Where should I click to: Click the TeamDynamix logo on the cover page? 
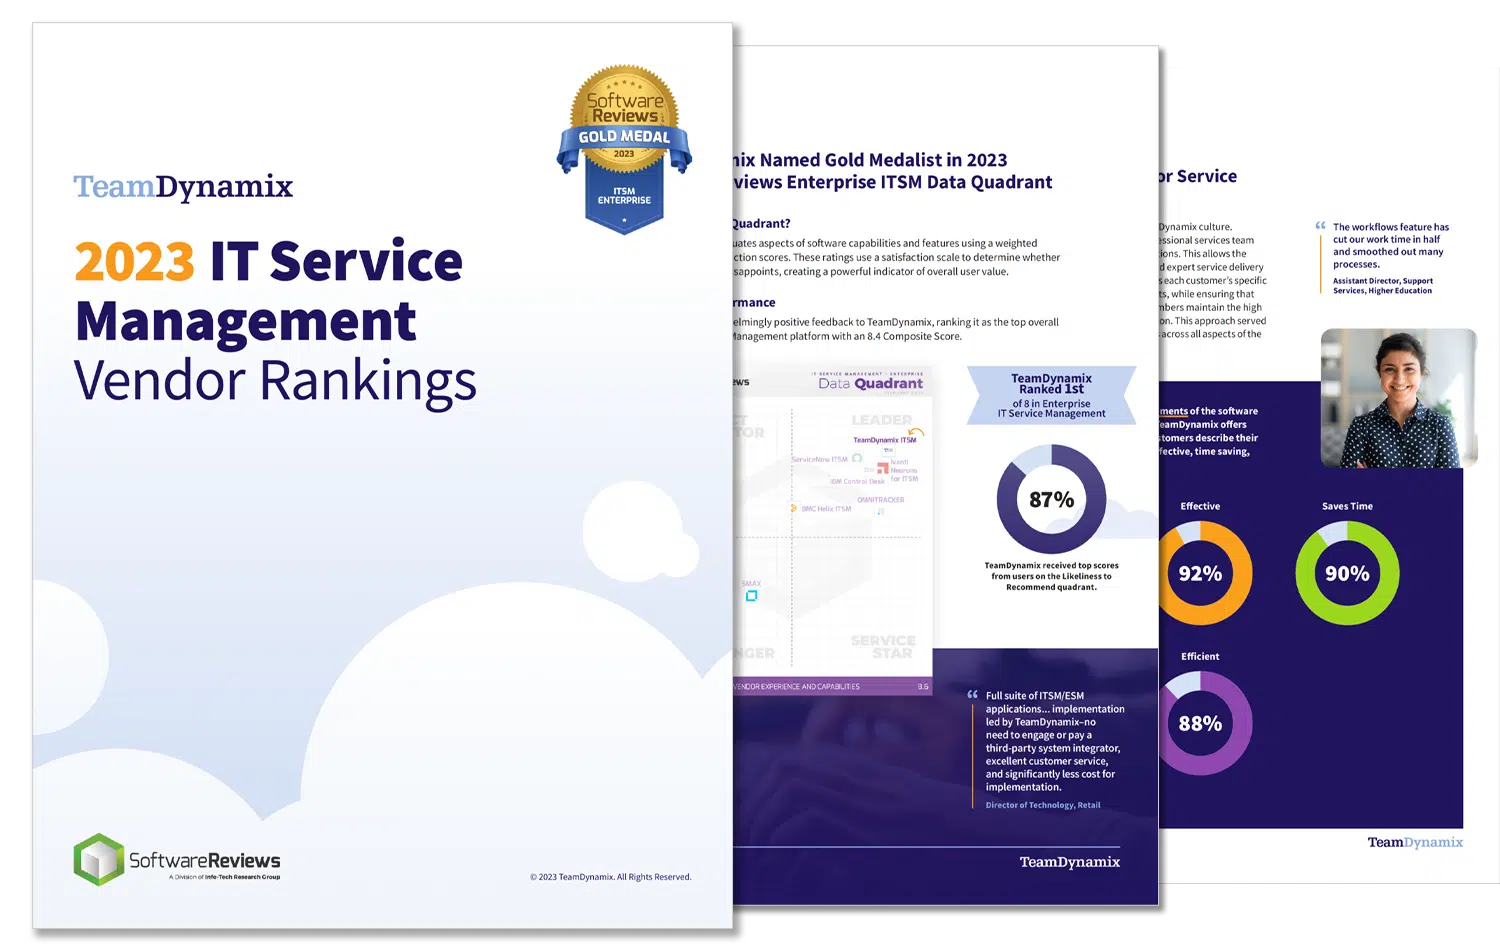tap(183, 187)
